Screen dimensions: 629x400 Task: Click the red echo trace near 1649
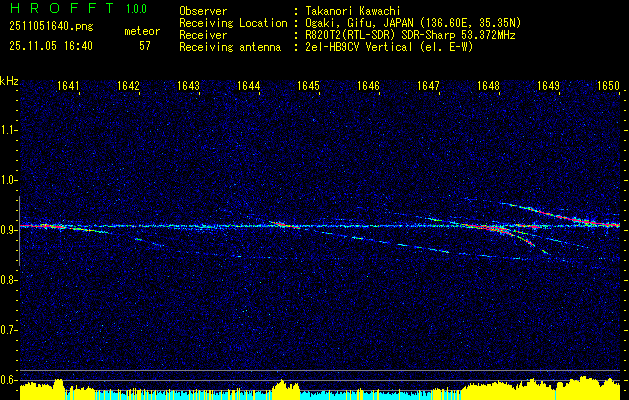point(562,215)
